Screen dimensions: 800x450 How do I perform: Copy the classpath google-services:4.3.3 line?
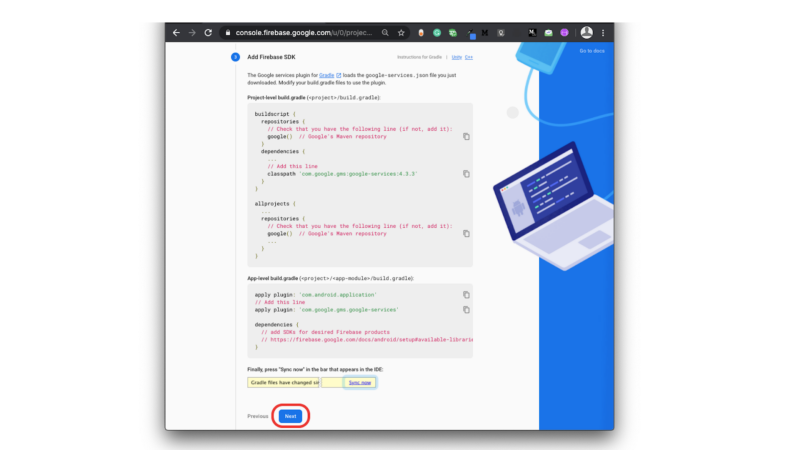click(466, 173)
